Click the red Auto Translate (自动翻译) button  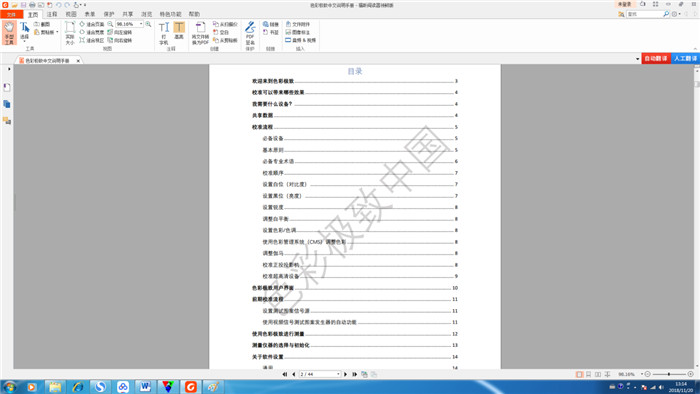click(x=656, y=58)
